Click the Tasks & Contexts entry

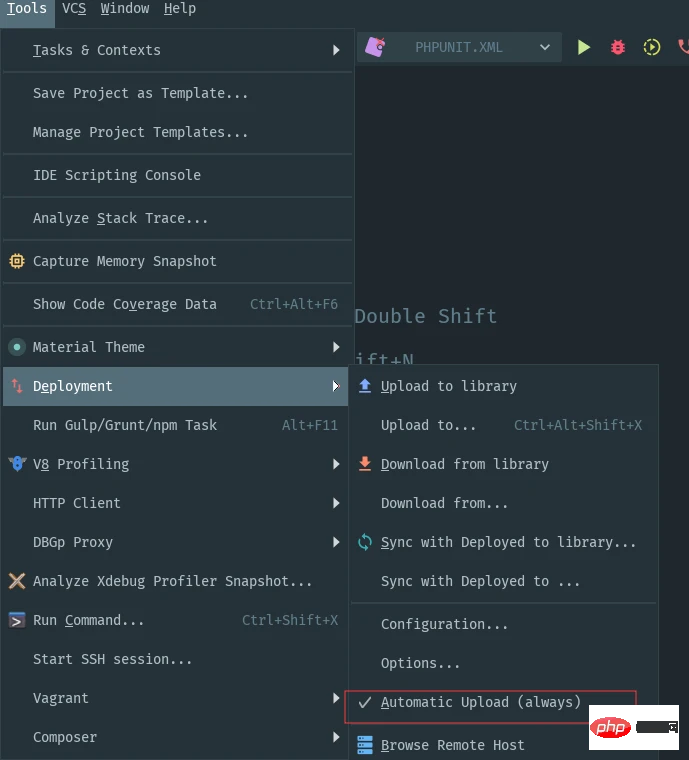(x=177, y=50)
